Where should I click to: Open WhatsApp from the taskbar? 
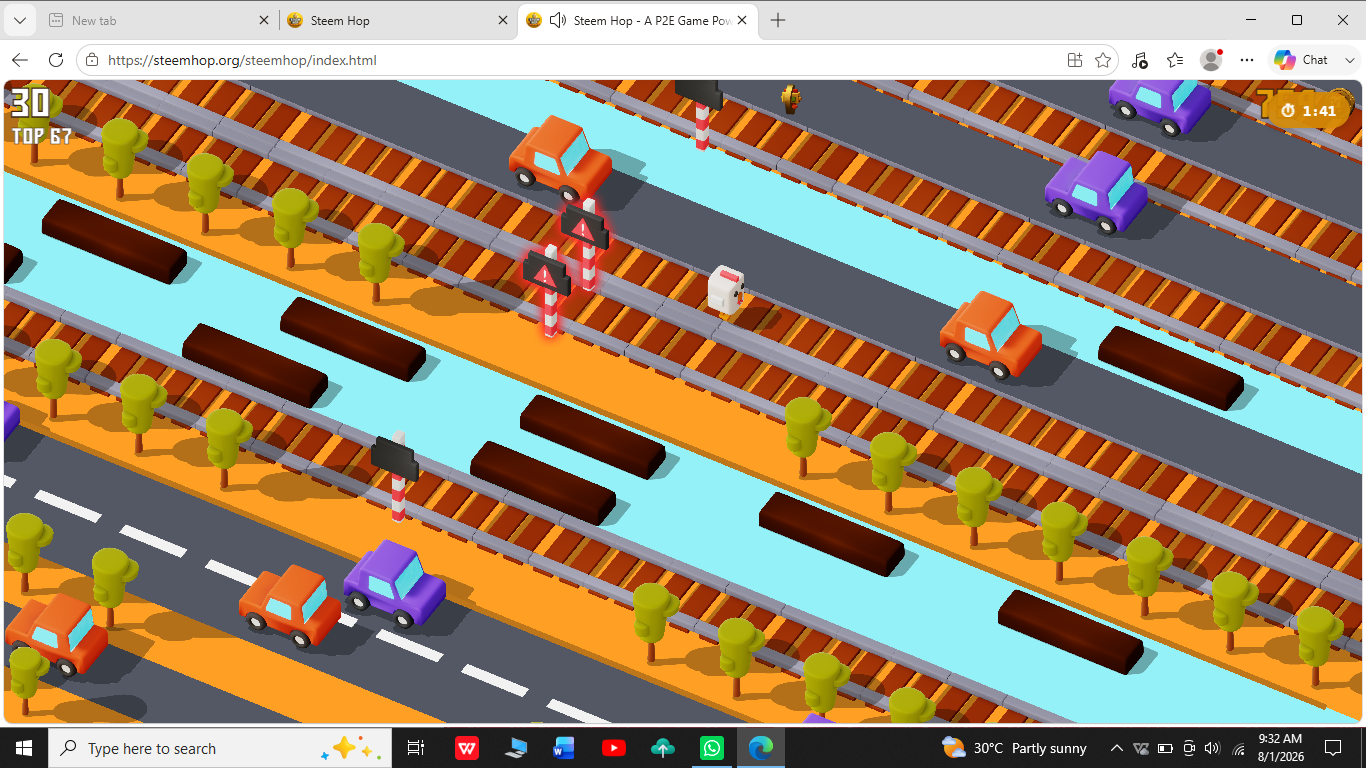point(712,748)
